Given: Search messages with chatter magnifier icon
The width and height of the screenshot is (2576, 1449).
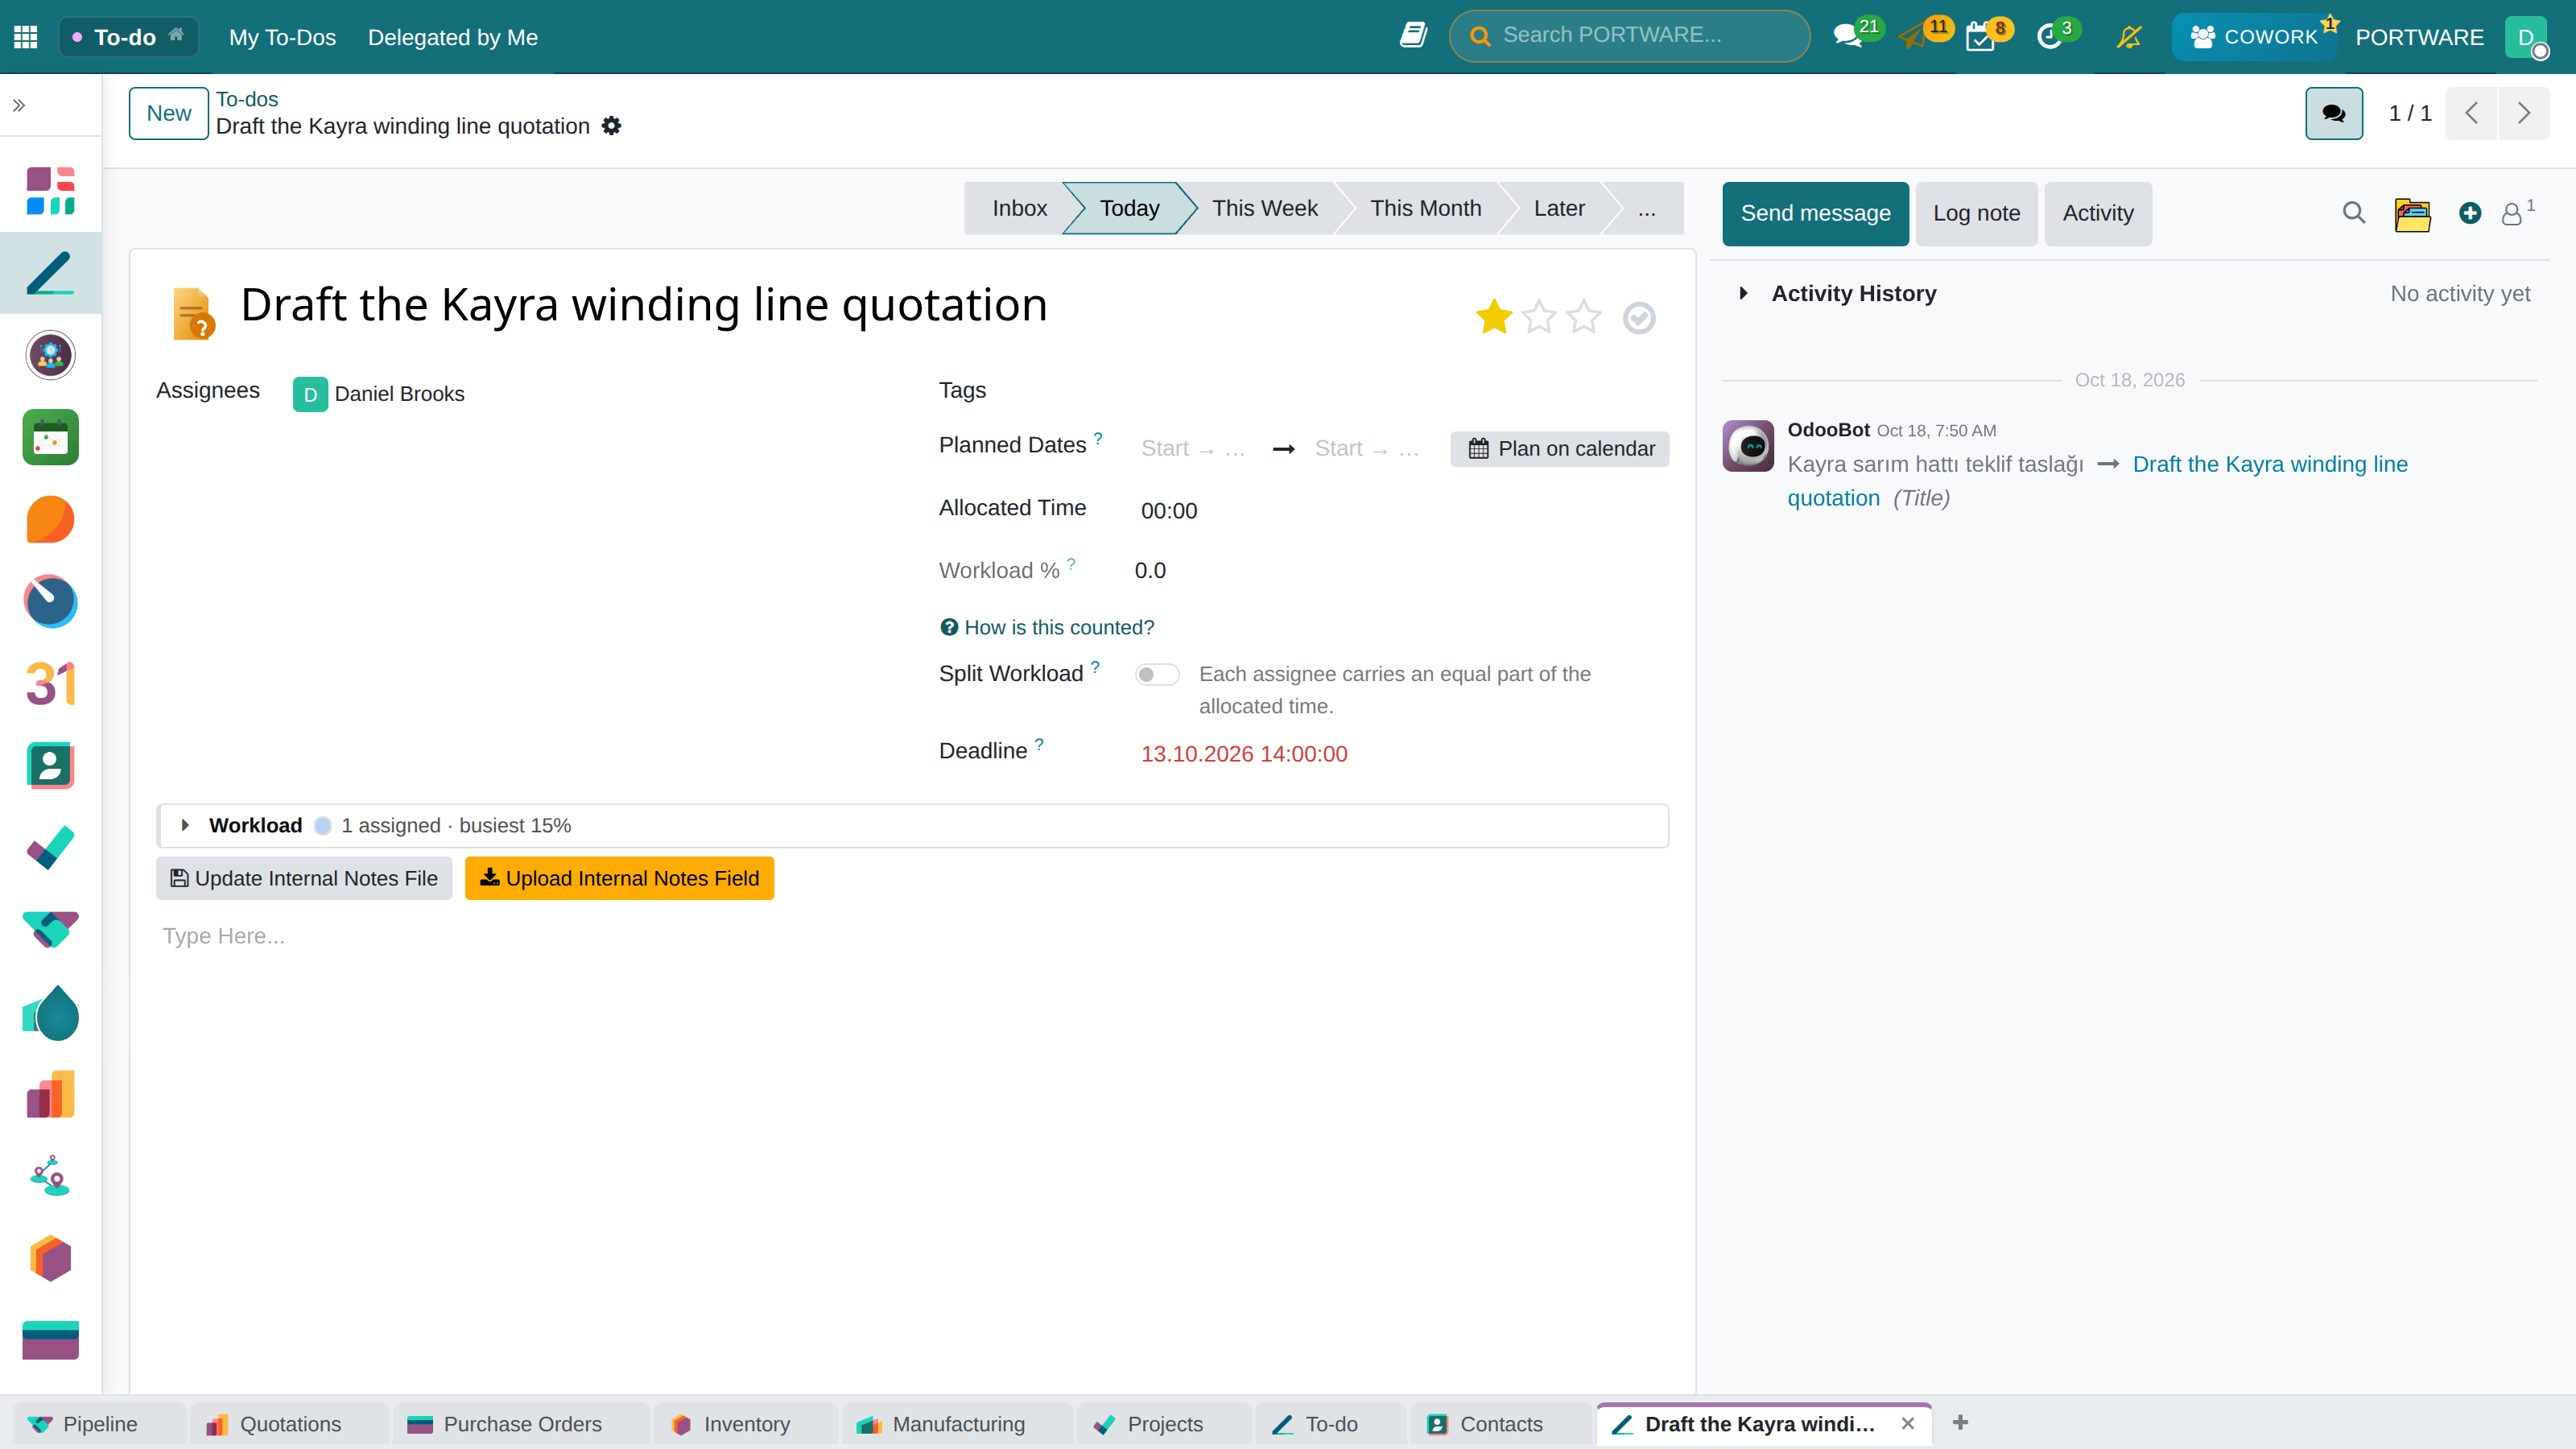Looking at the screenshot, I should pyautogui.click(x=2353, y=213).
